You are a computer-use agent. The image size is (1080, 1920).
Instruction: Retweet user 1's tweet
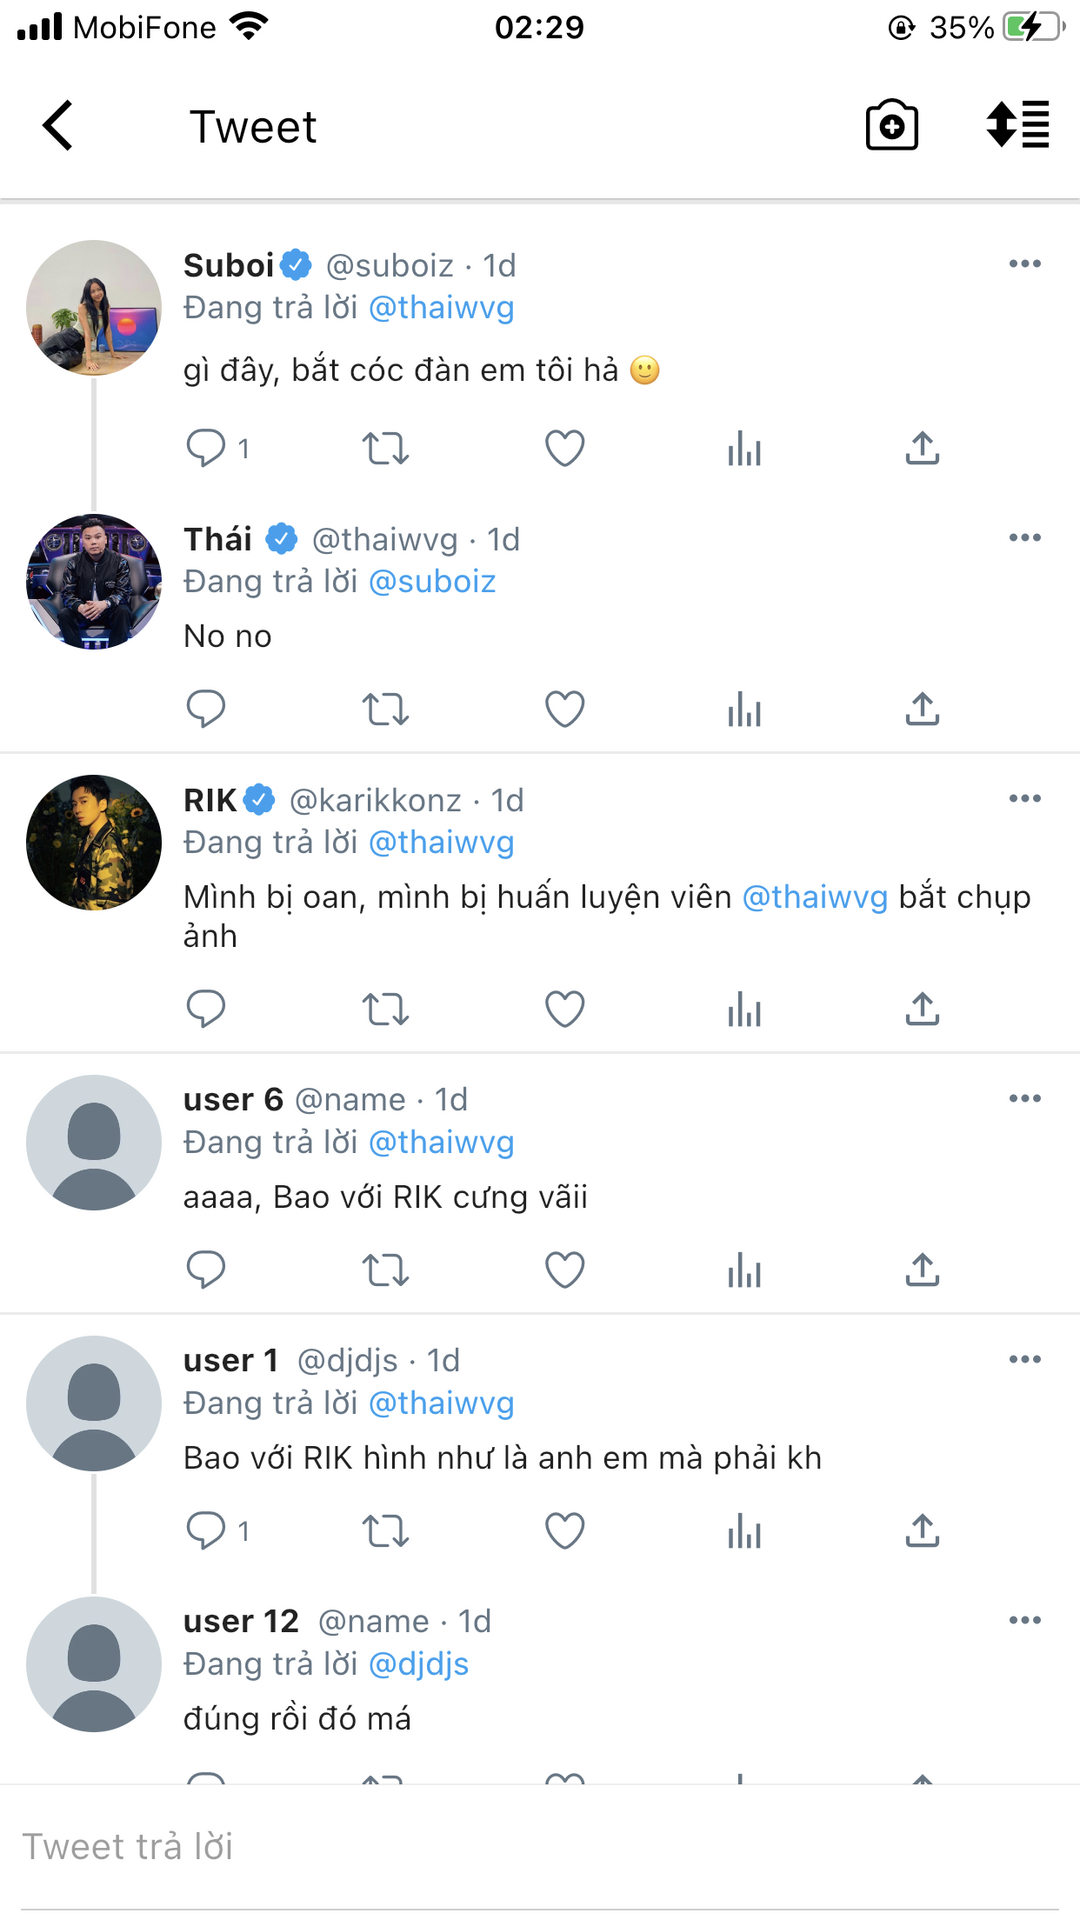(385, 1531)
